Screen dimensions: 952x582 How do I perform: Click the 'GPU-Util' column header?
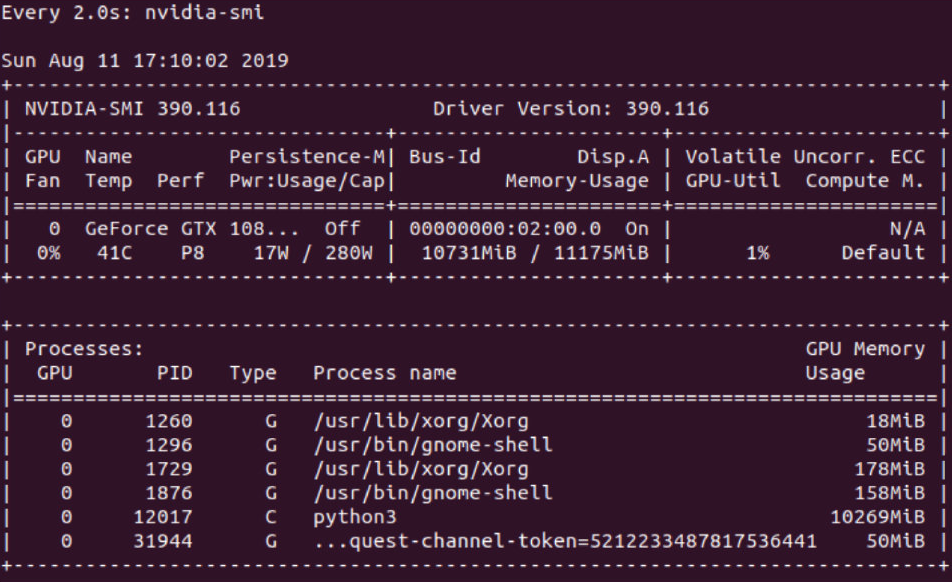733,181
